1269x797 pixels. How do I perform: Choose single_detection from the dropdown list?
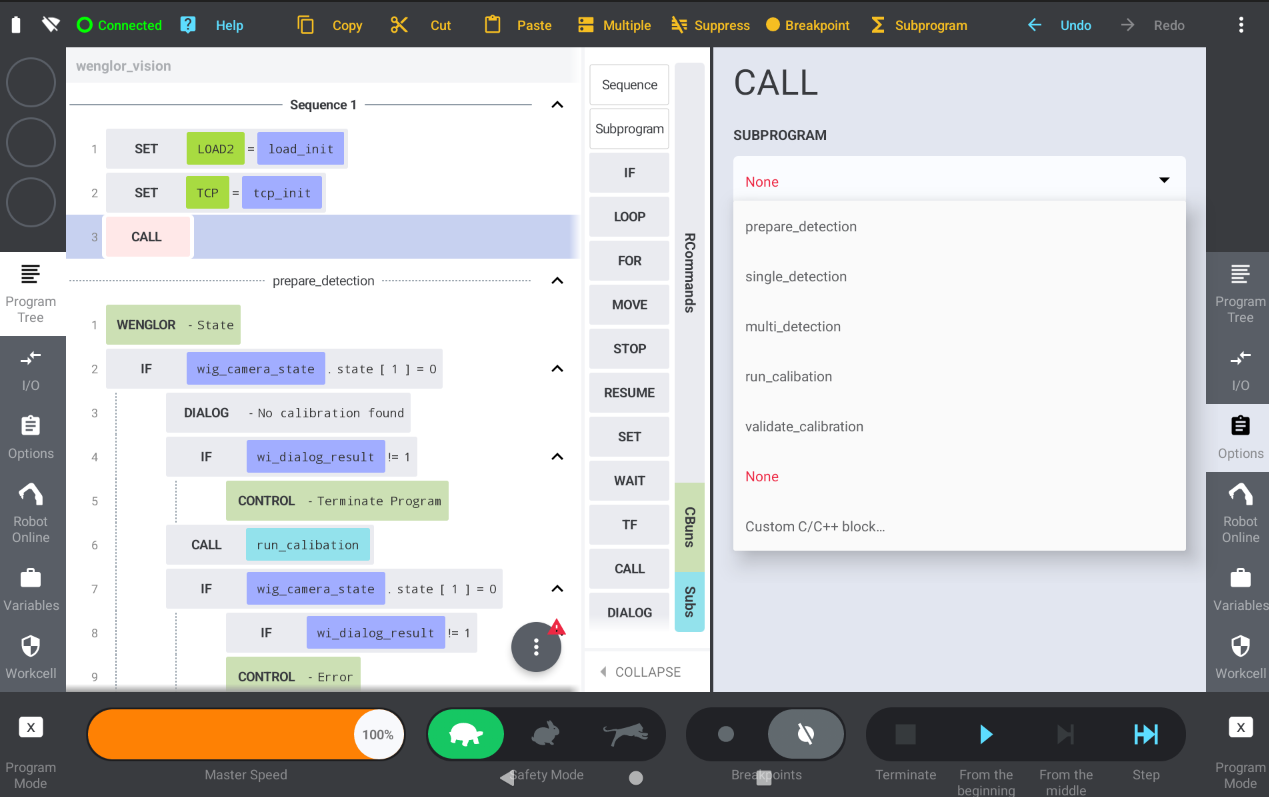pos(796,277)
